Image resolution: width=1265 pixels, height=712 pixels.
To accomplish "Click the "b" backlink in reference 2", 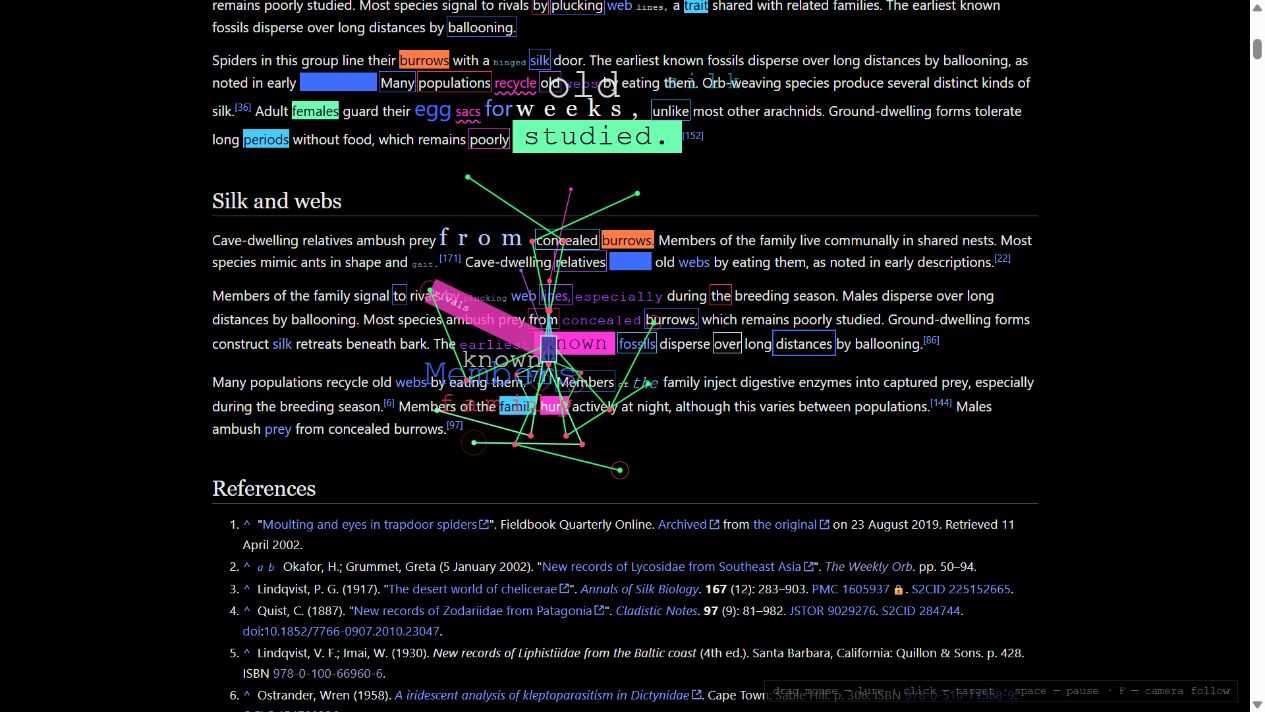I will (x=273, y=567).
